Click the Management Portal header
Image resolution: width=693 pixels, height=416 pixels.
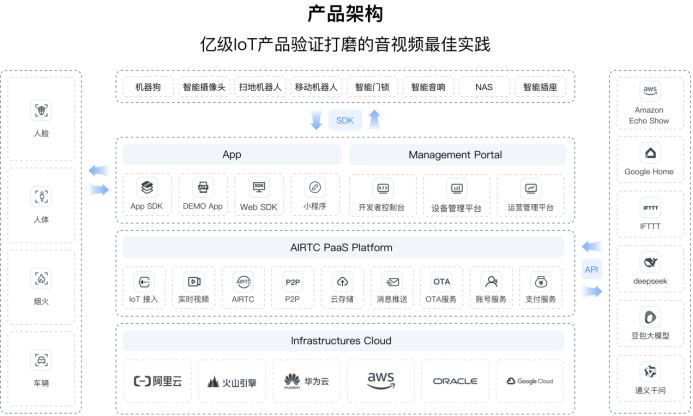click(455, 155)
